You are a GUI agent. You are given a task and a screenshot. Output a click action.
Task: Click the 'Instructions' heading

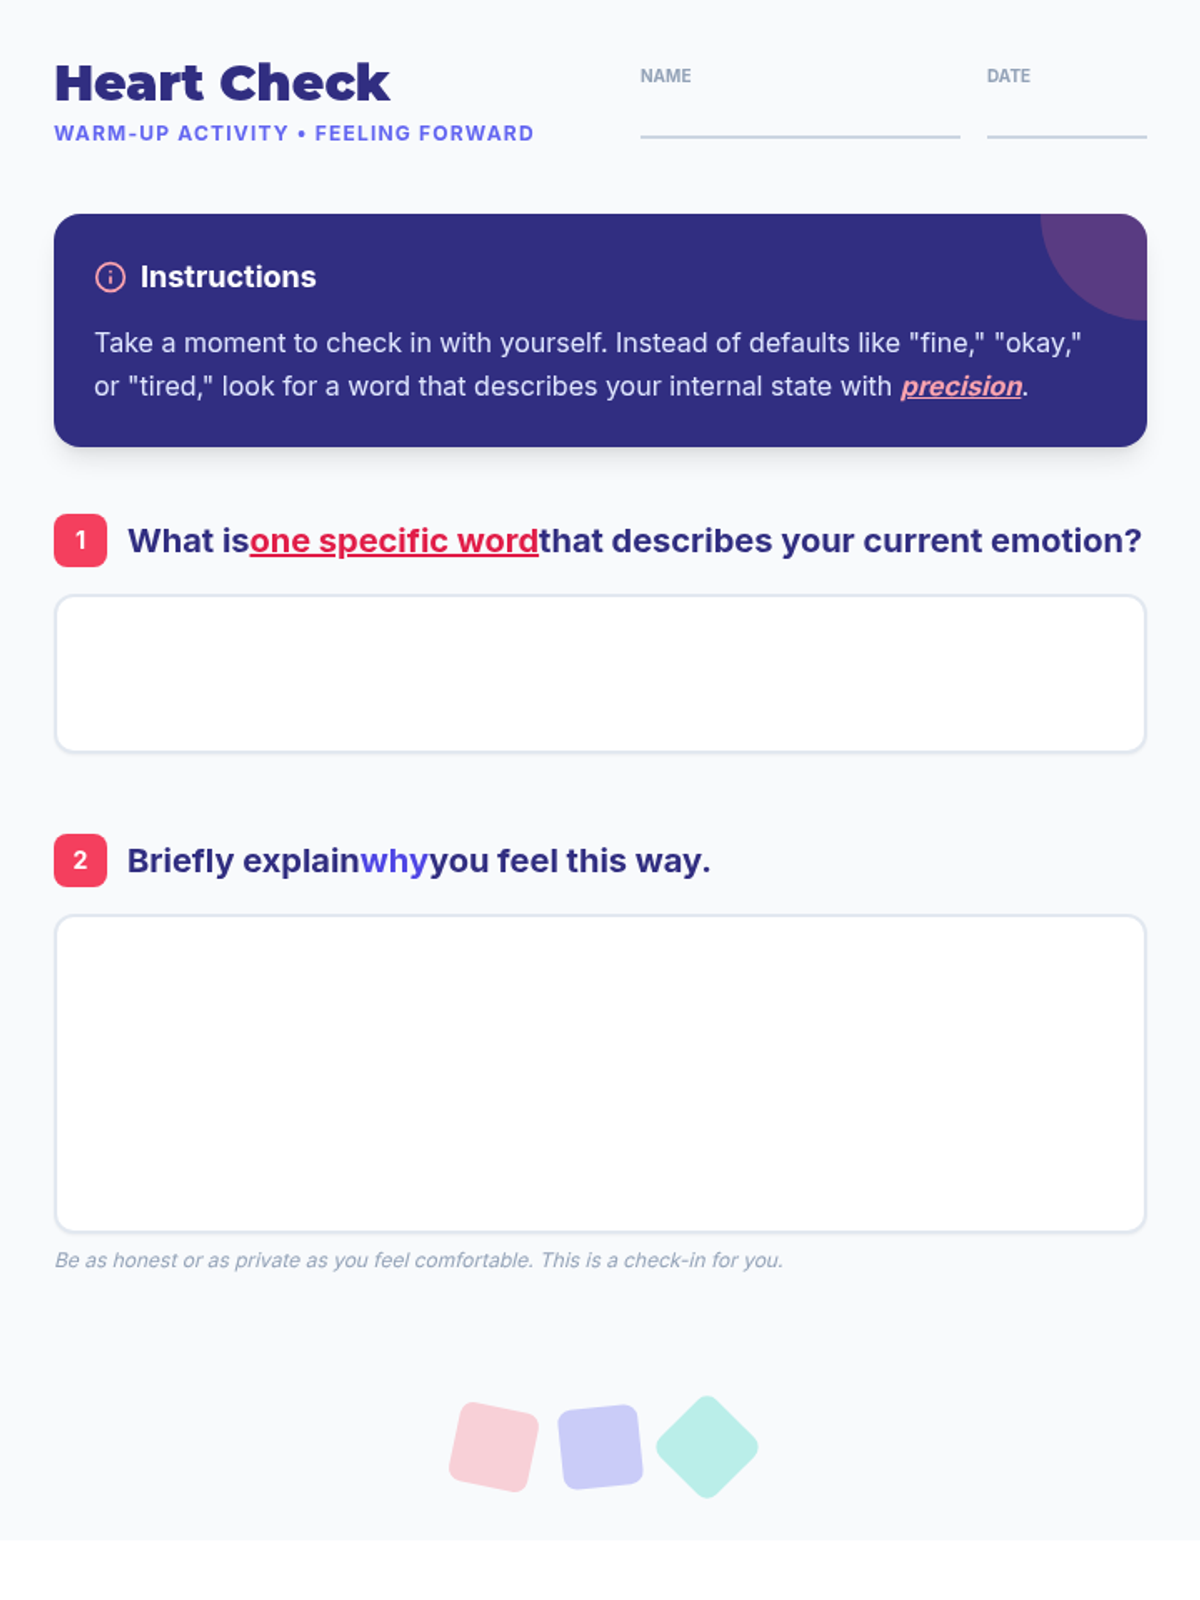228,277
